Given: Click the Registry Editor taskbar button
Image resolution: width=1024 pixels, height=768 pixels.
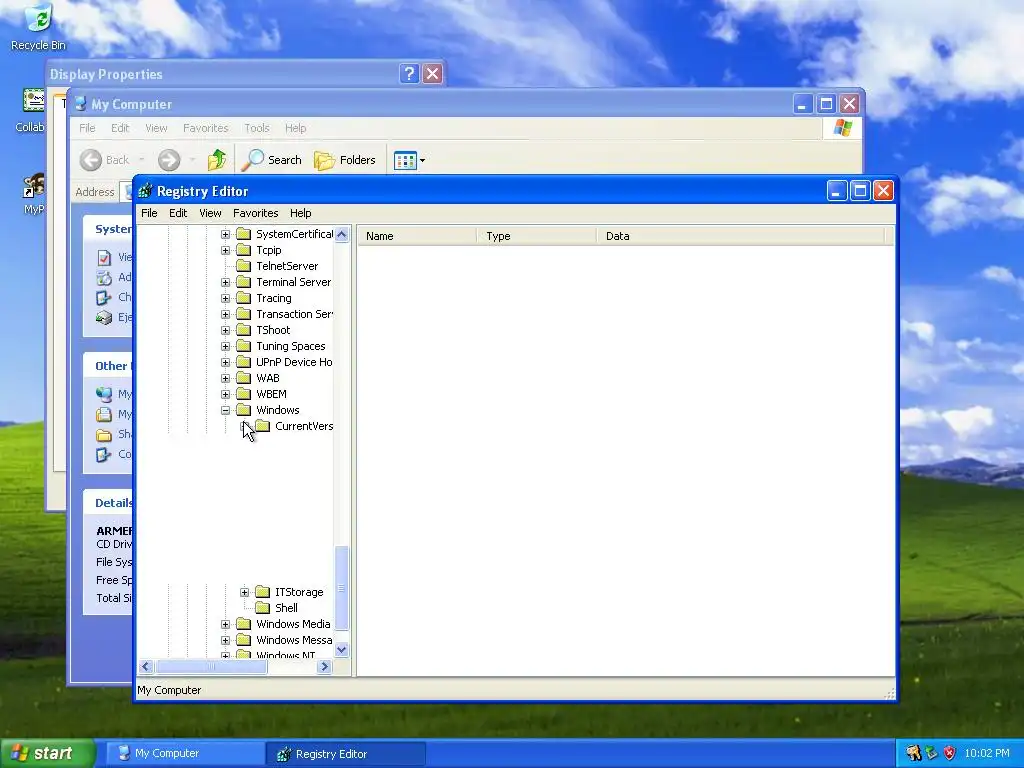Looking at the screenshot, I should (345, 754).
